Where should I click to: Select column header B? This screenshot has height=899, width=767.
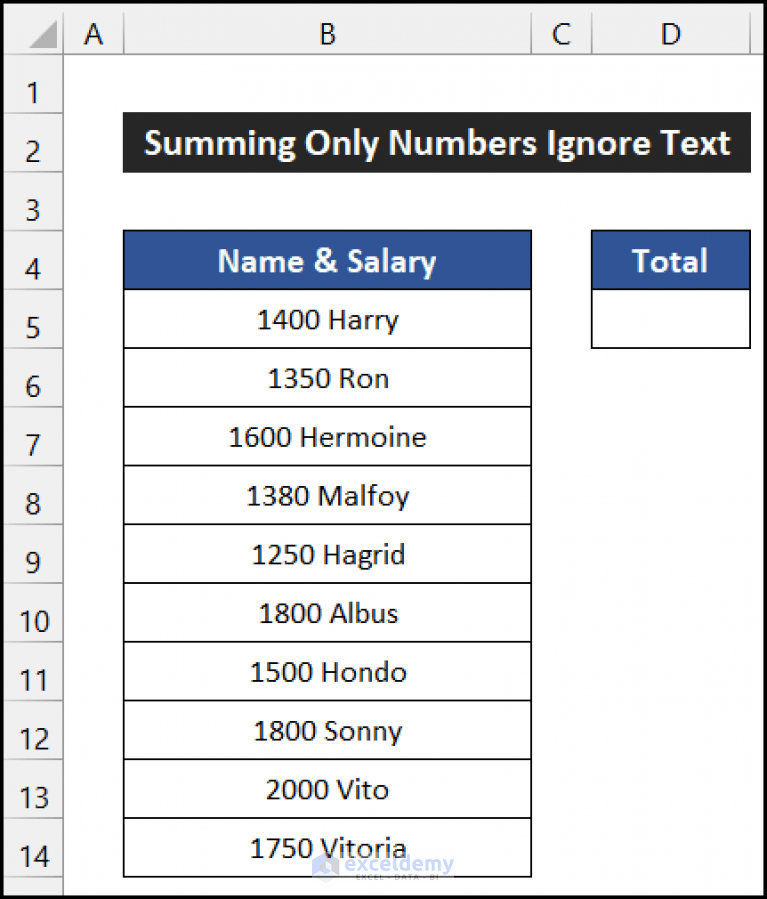[327, 33]
